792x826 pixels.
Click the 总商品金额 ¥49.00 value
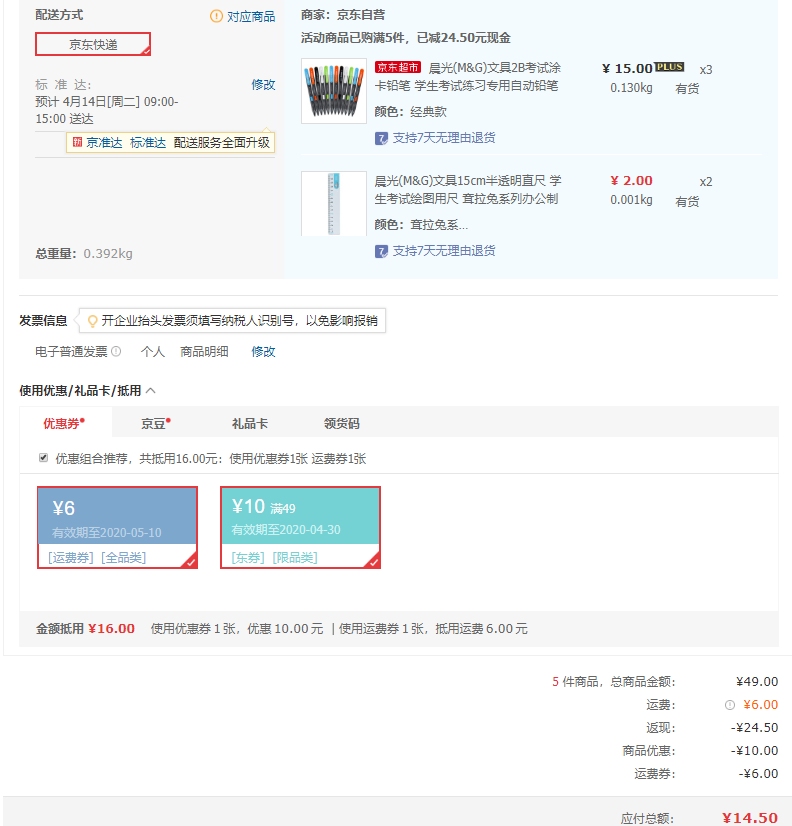(x=757, y=682)
